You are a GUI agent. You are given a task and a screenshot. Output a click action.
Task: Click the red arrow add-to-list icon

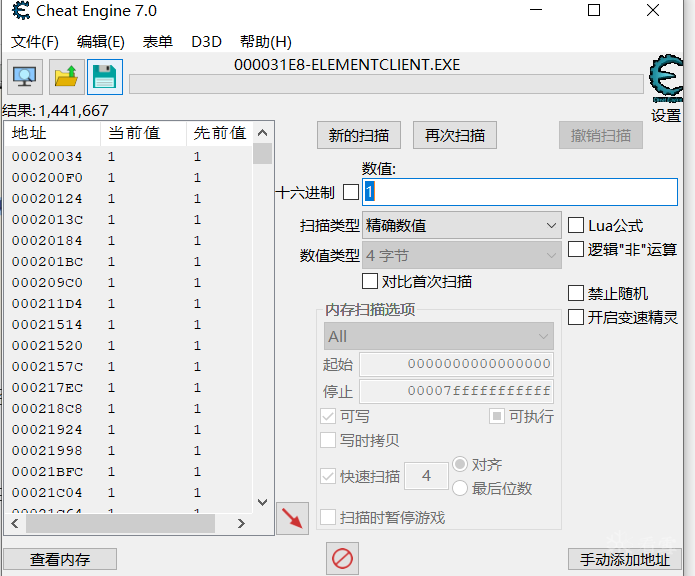click(292, 518)
